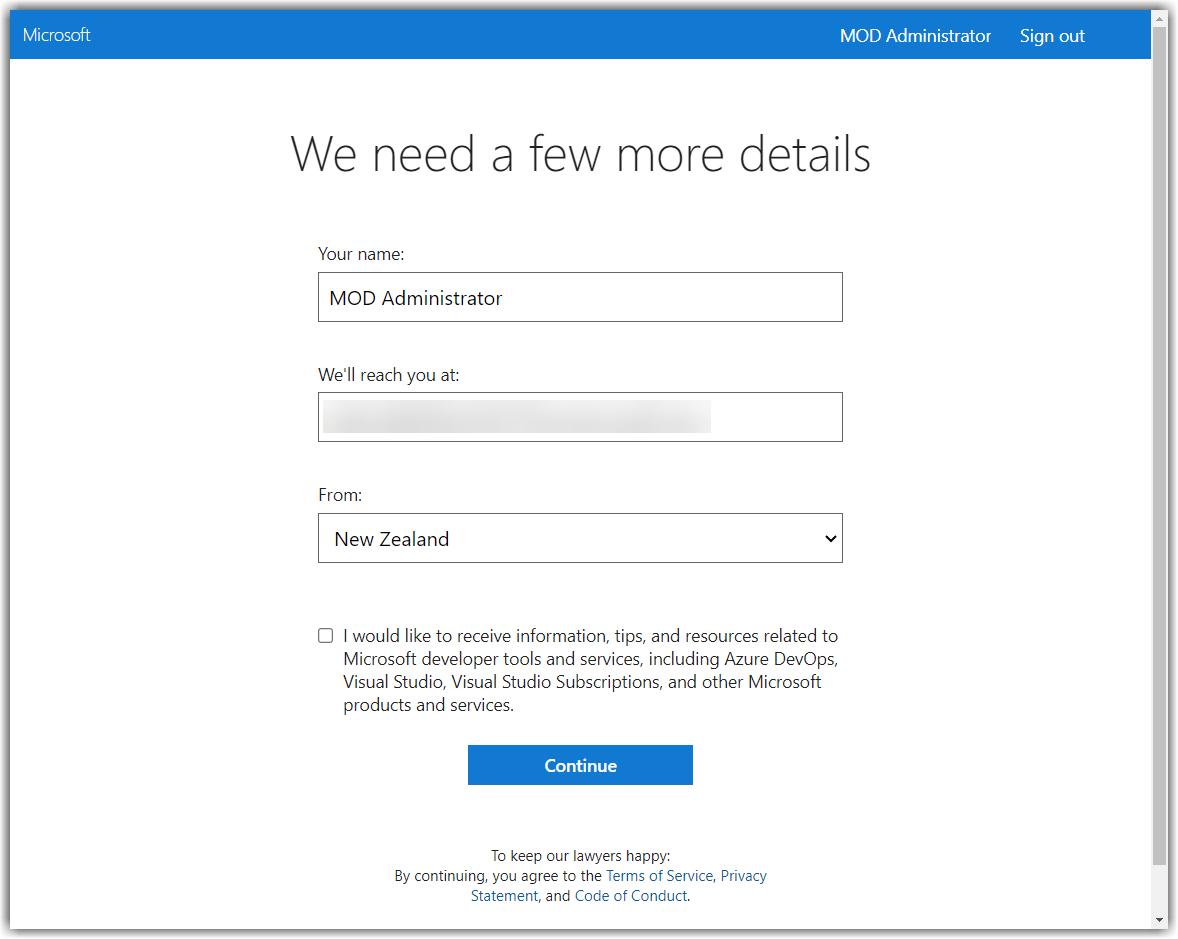Open the MOD Administrator account link

click(x=915, y=35)
